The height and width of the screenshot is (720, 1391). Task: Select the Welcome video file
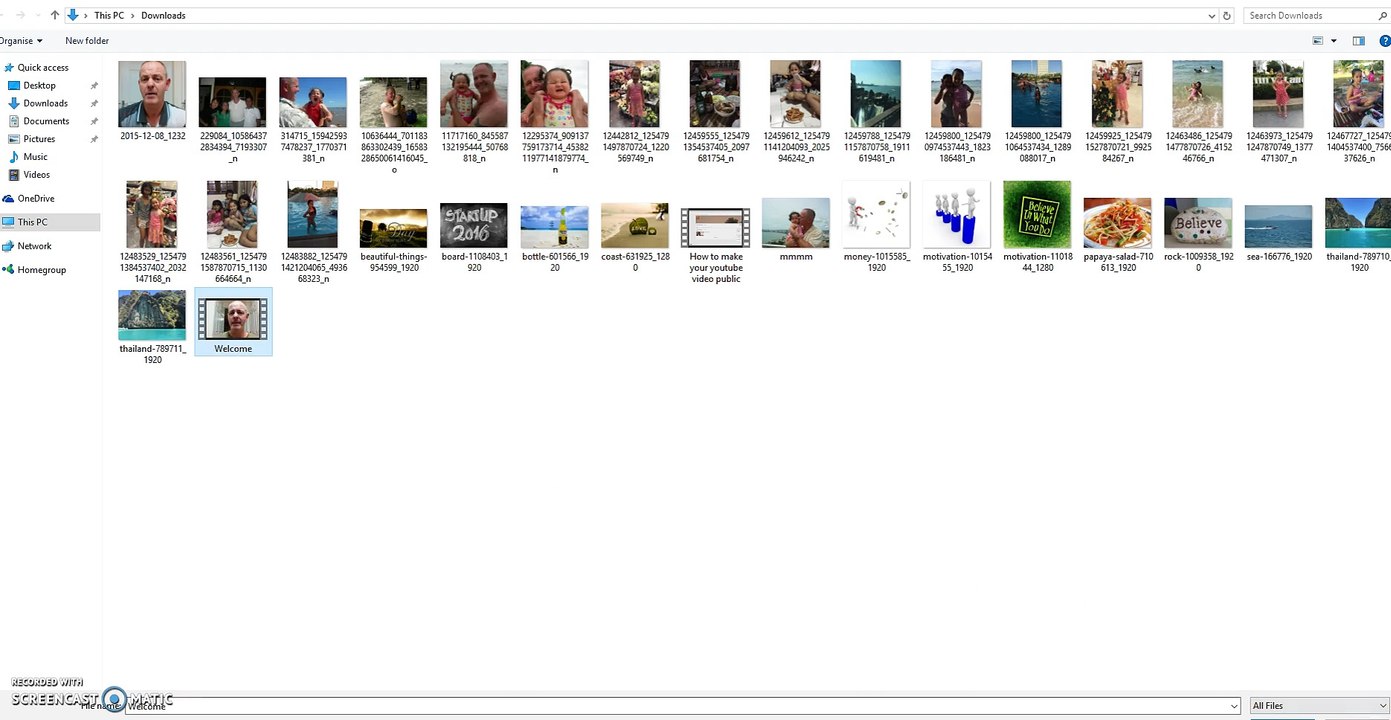click(233, 322)
